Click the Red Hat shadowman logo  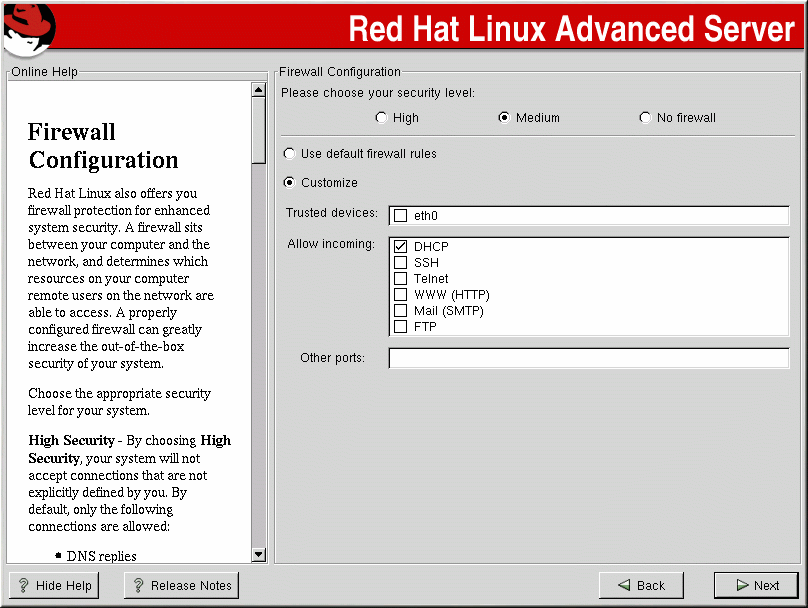click(x=29, y=30)
